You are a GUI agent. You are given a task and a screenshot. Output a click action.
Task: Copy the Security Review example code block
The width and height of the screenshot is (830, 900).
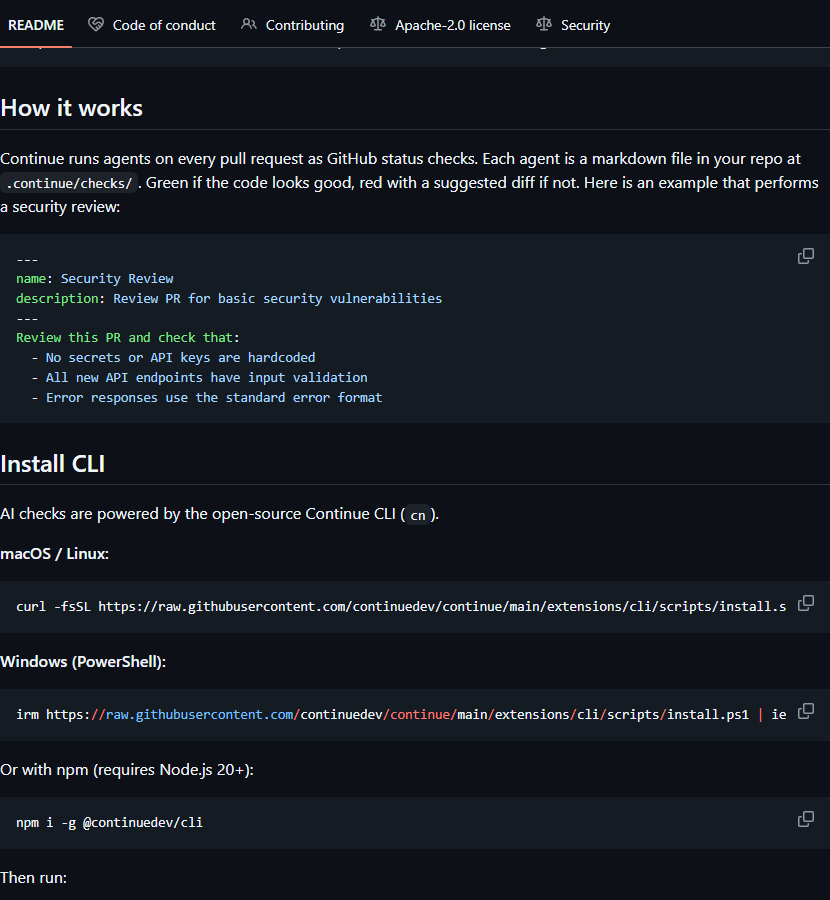coord(805,256)
